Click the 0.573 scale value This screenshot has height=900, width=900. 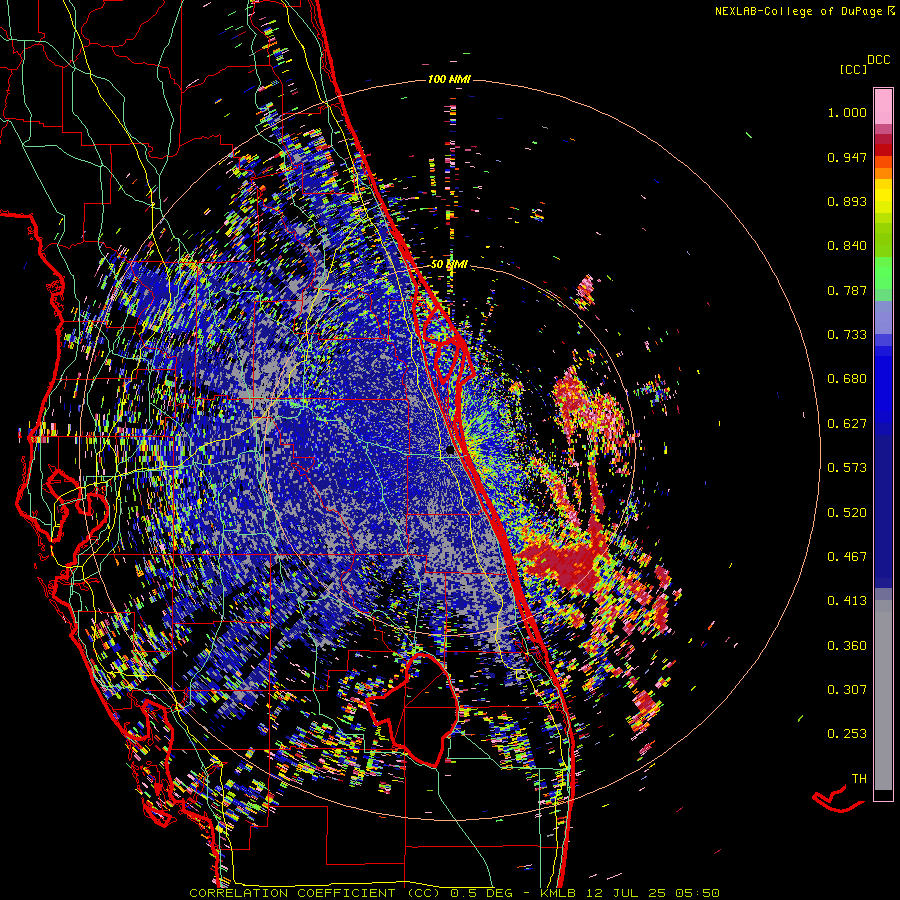point(847,468)
